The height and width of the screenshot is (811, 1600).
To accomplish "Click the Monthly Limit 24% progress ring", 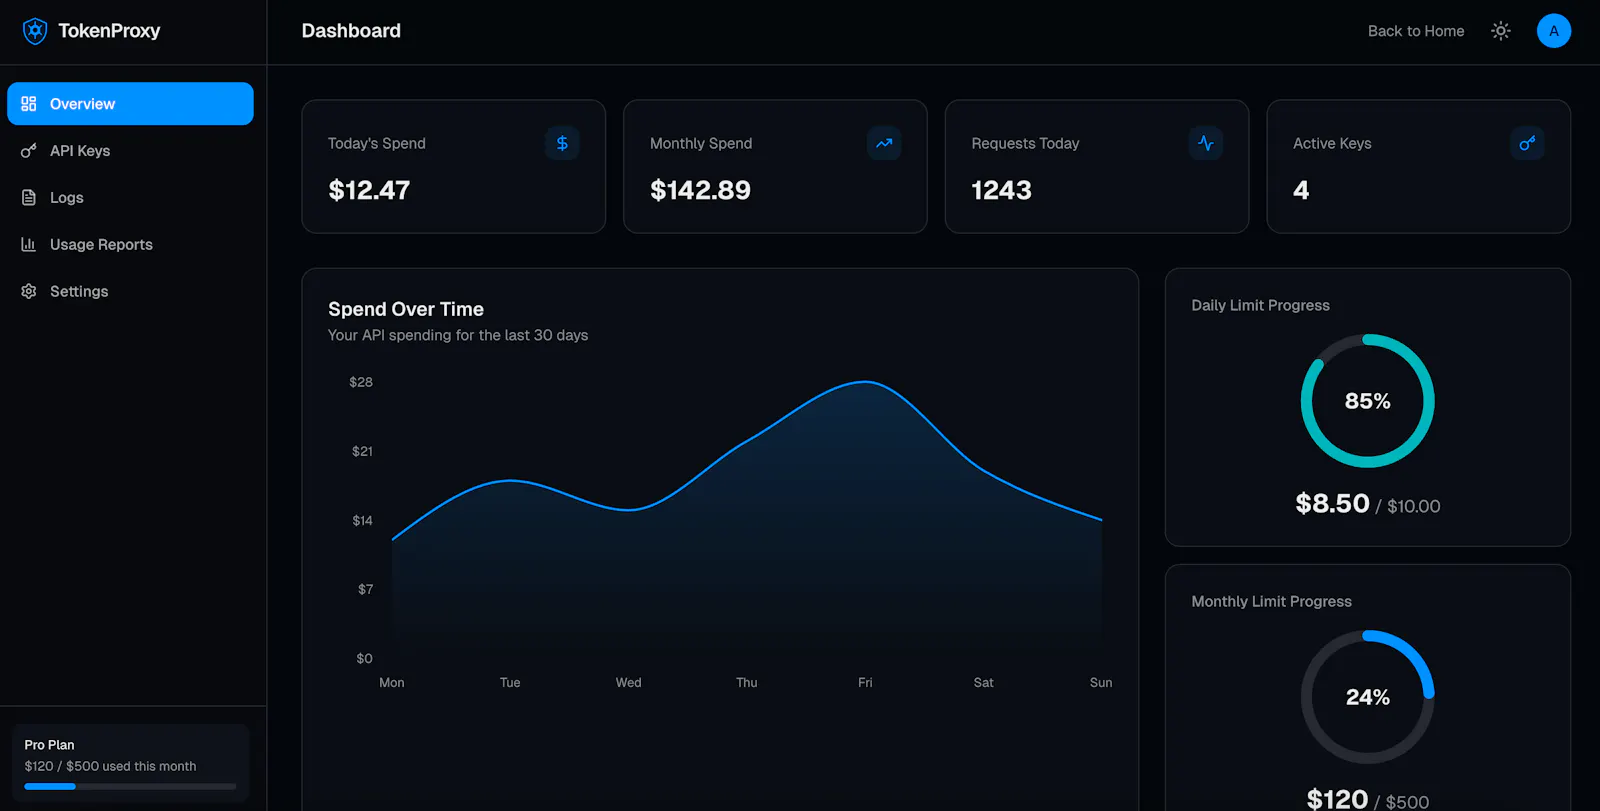I will point(1368,697).
